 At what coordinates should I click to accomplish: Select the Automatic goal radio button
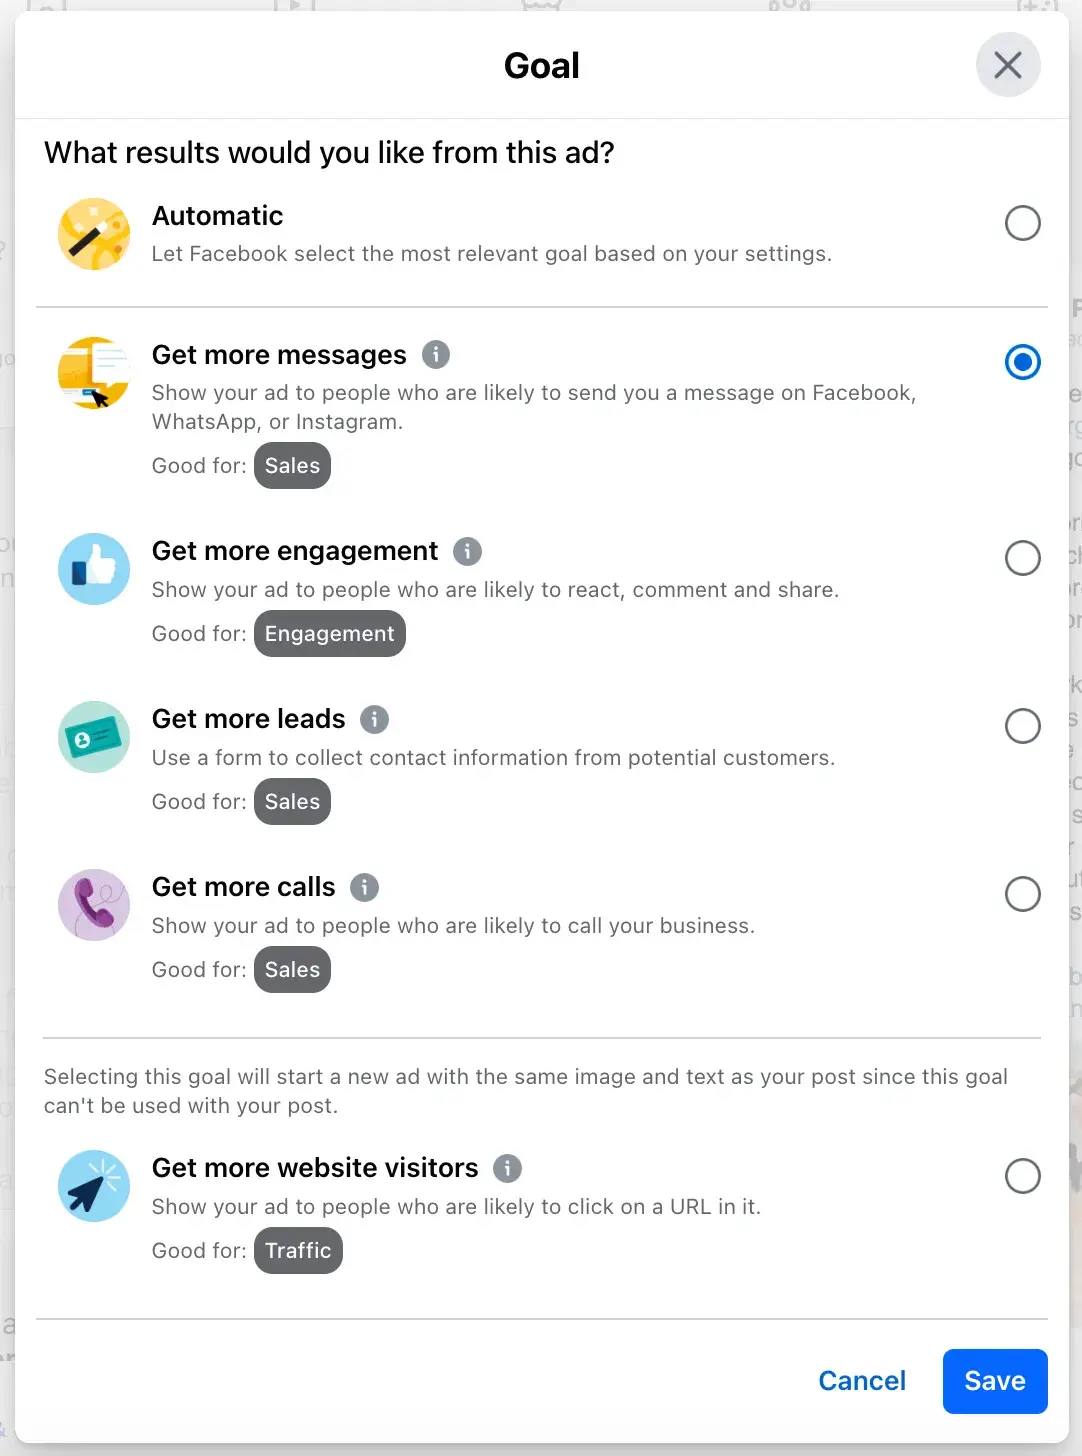coord(1022,223)
